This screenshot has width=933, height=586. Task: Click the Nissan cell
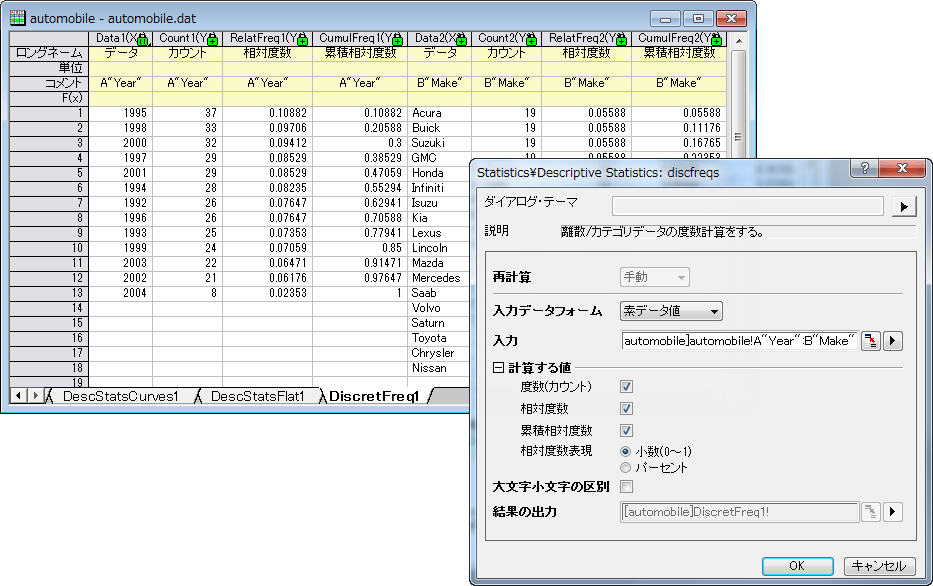click(439, 368)
